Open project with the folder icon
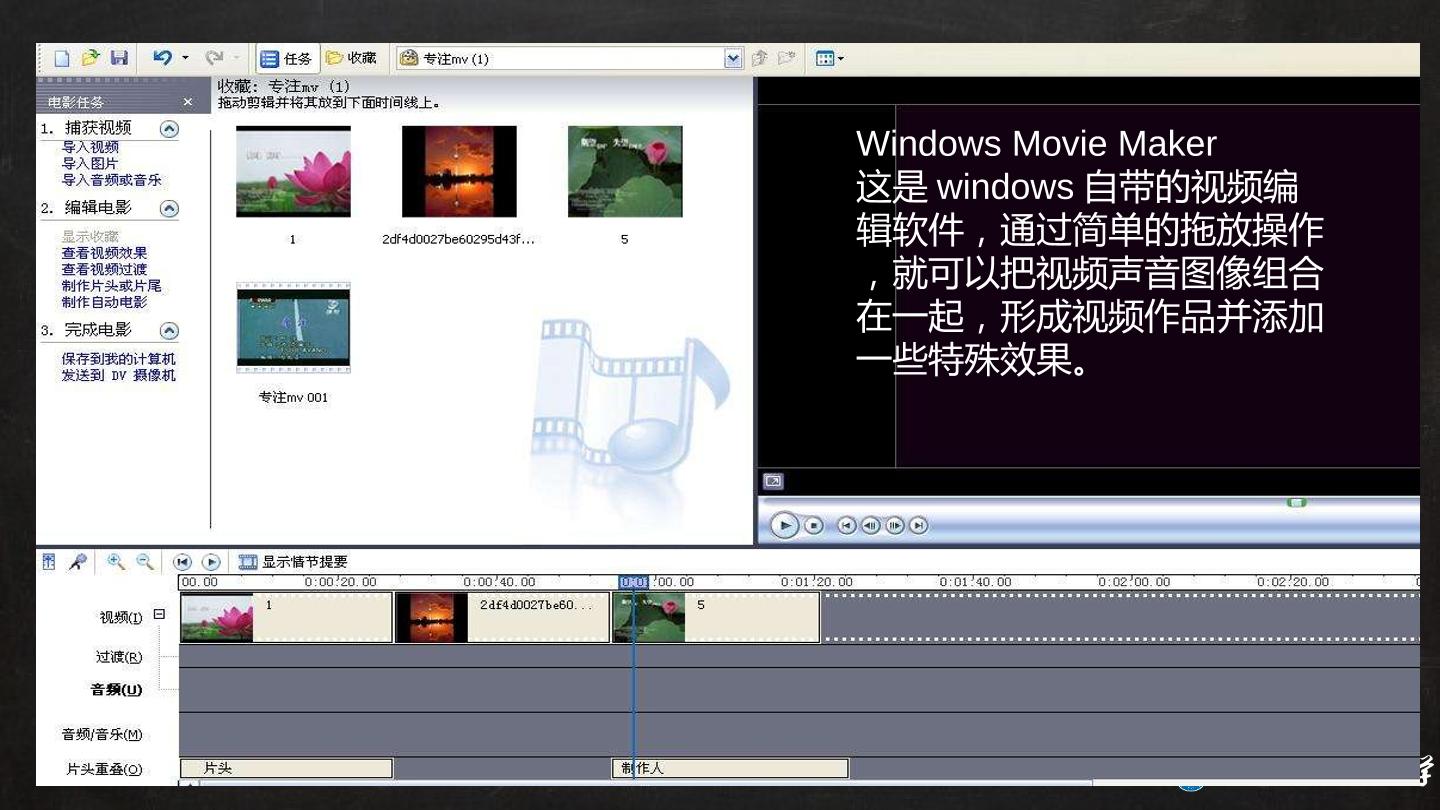The image size is (1440, 810). (91, 58)
